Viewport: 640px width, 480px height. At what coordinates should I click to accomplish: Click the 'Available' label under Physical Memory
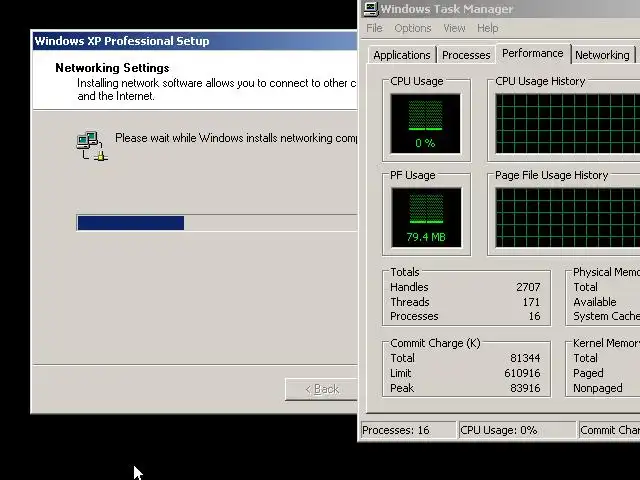595,302
